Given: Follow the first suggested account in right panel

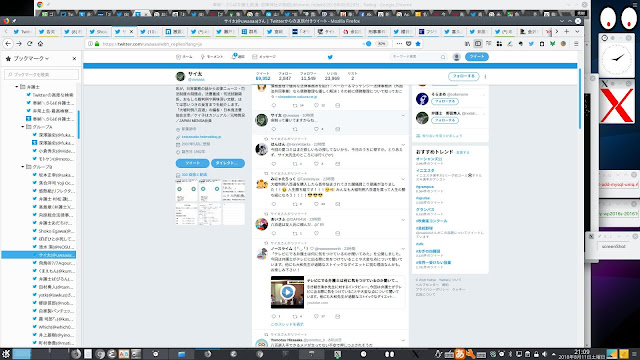Looking at the screenshot, I should (x=445, y=101).
